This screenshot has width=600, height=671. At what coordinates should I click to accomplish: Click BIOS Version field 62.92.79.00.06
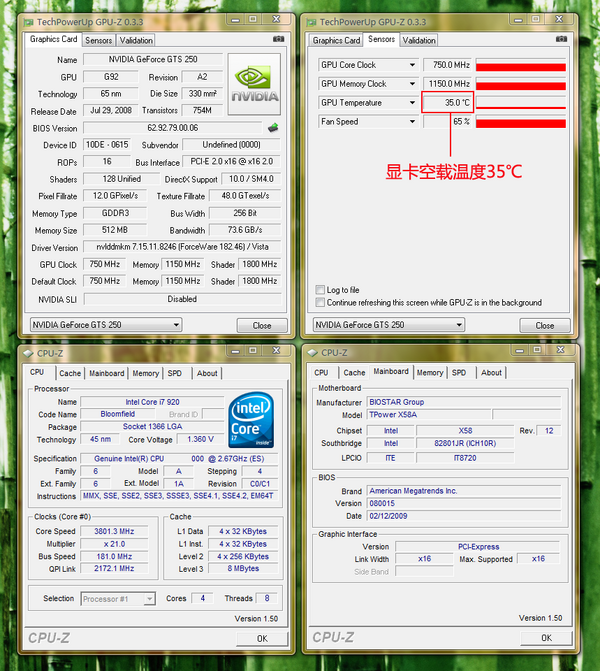click(x=172, y=128)
